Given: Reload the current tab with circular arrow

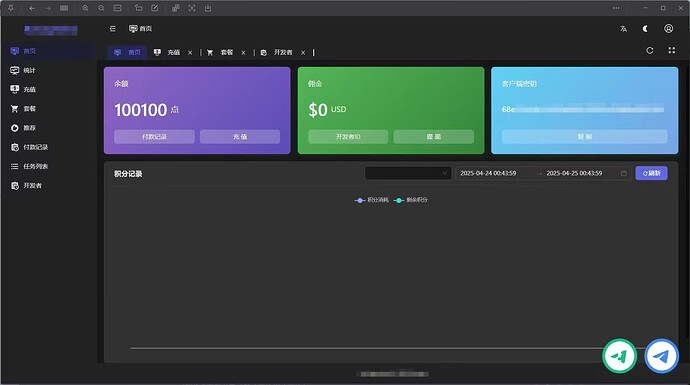Looking at the screenshot, I should [650, 51].
